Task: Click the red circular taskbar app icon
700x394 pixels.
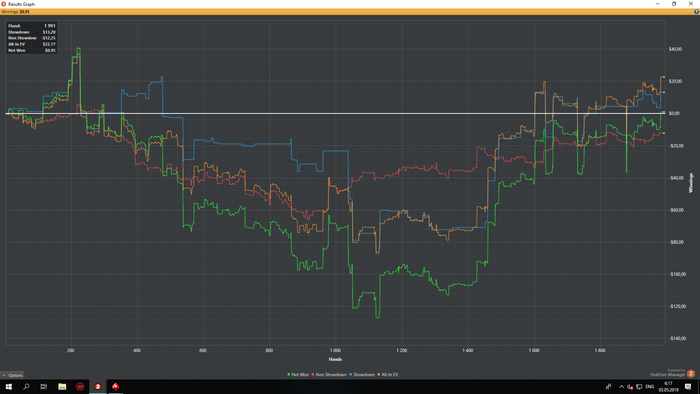Action: pyautogui.click(x=80, y=386)
